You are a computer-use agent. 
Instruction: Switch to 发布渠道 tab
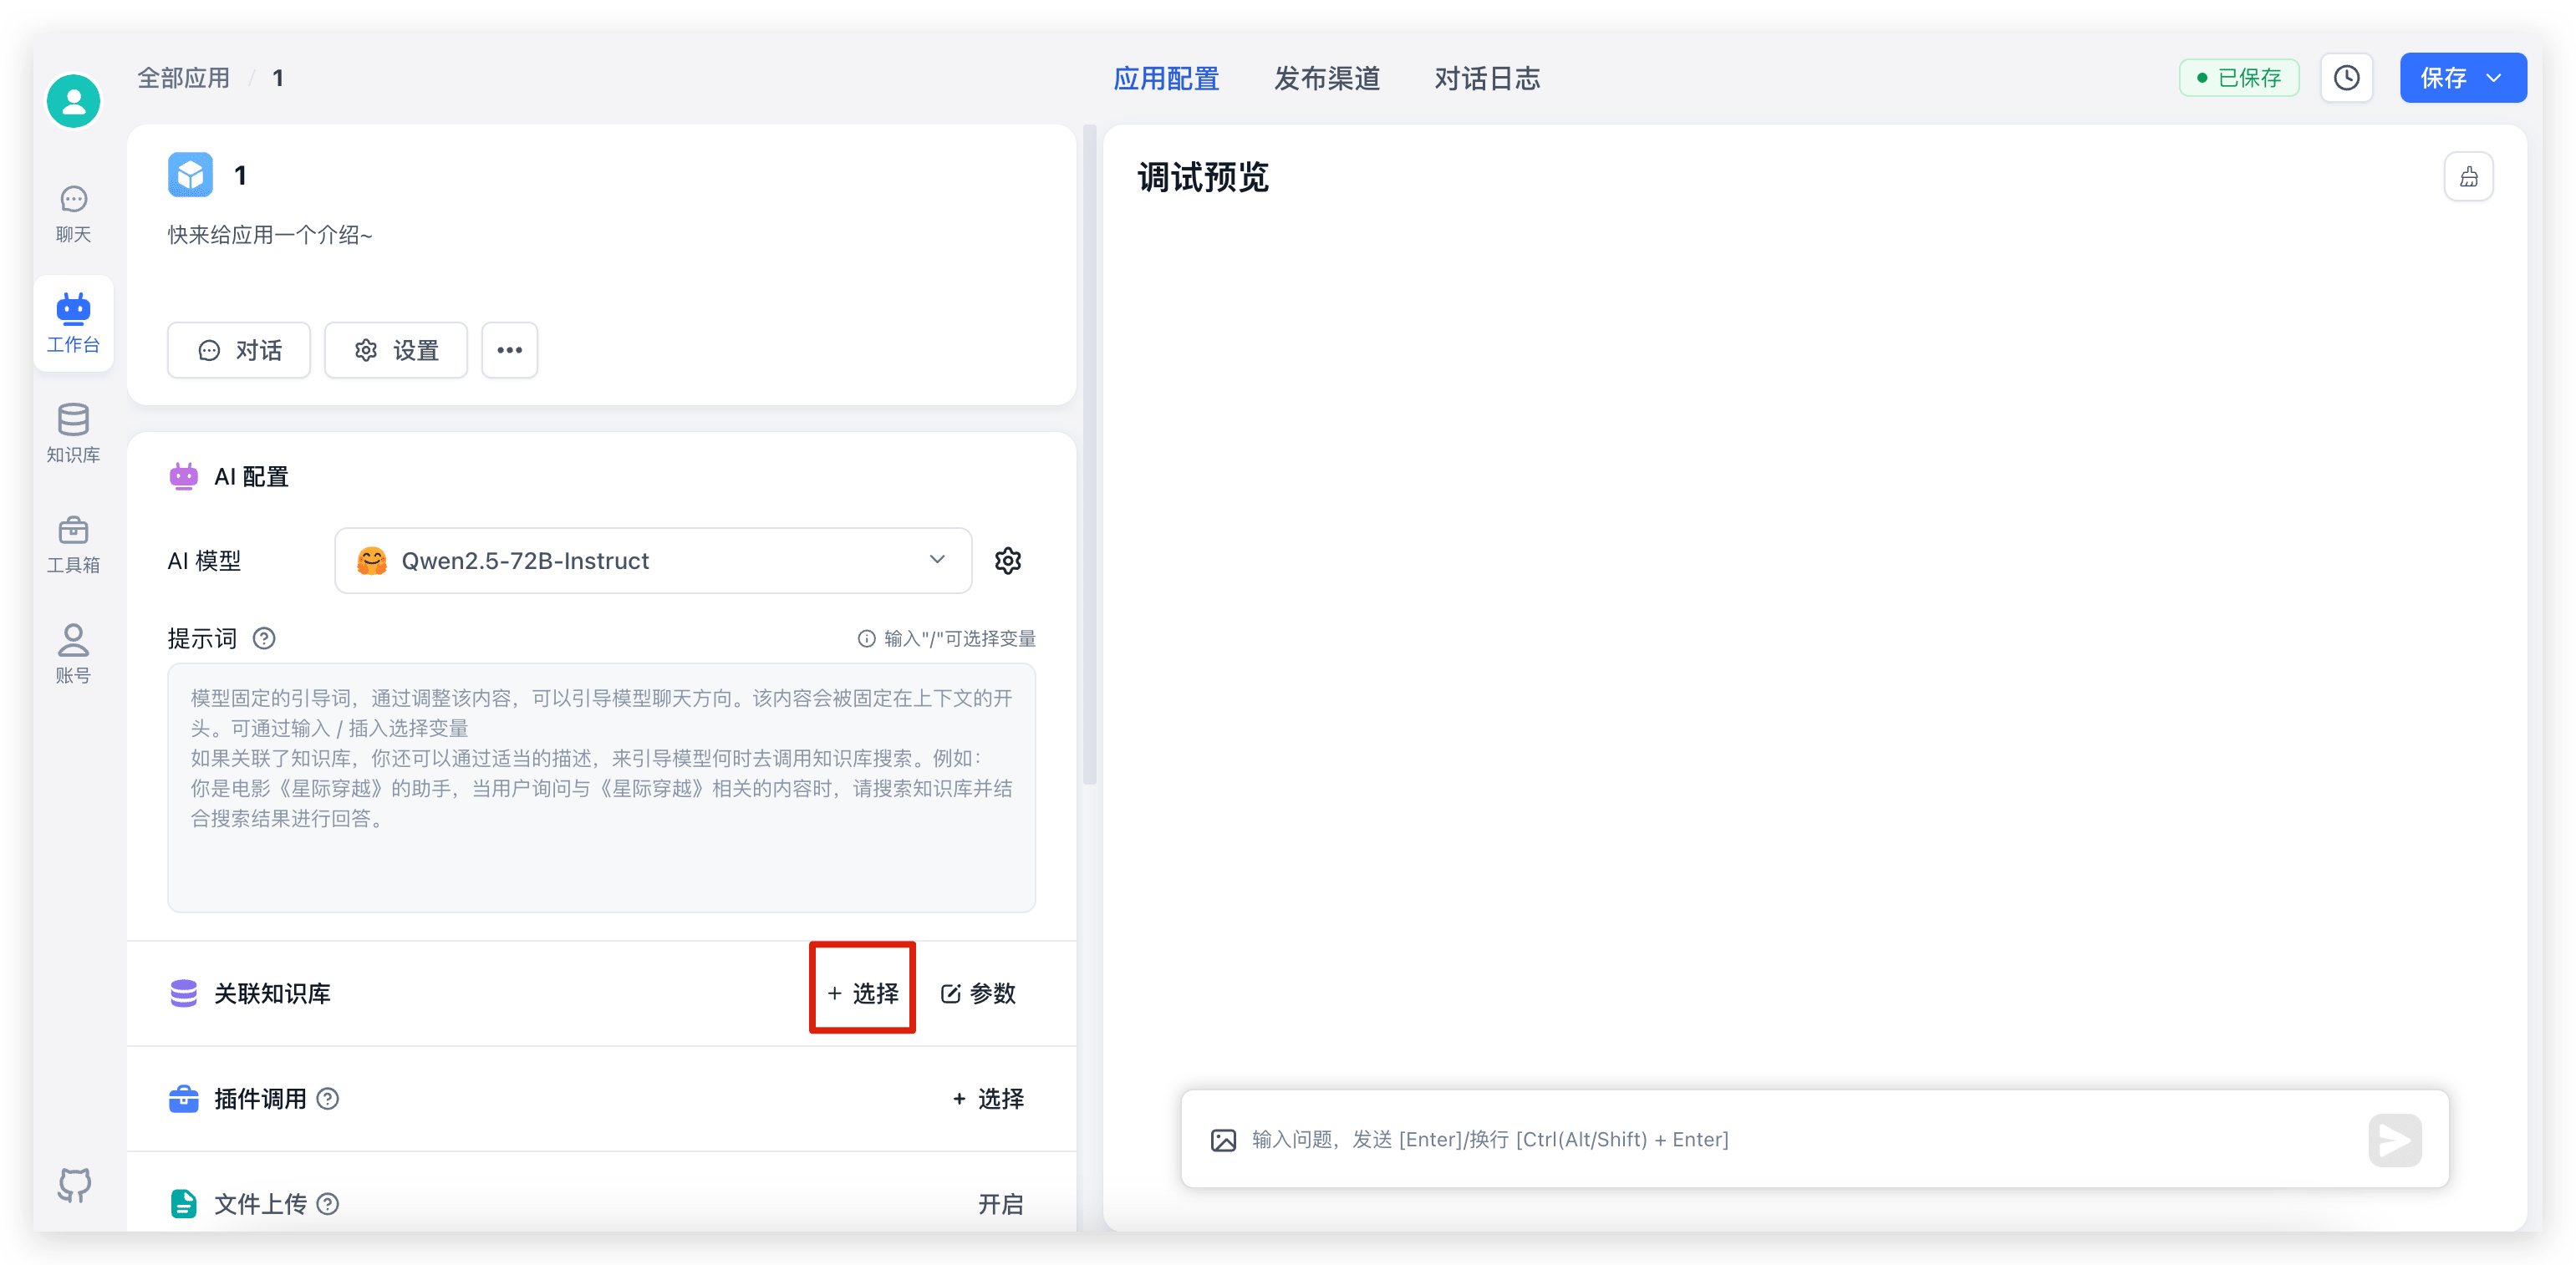coord(1326,78)
